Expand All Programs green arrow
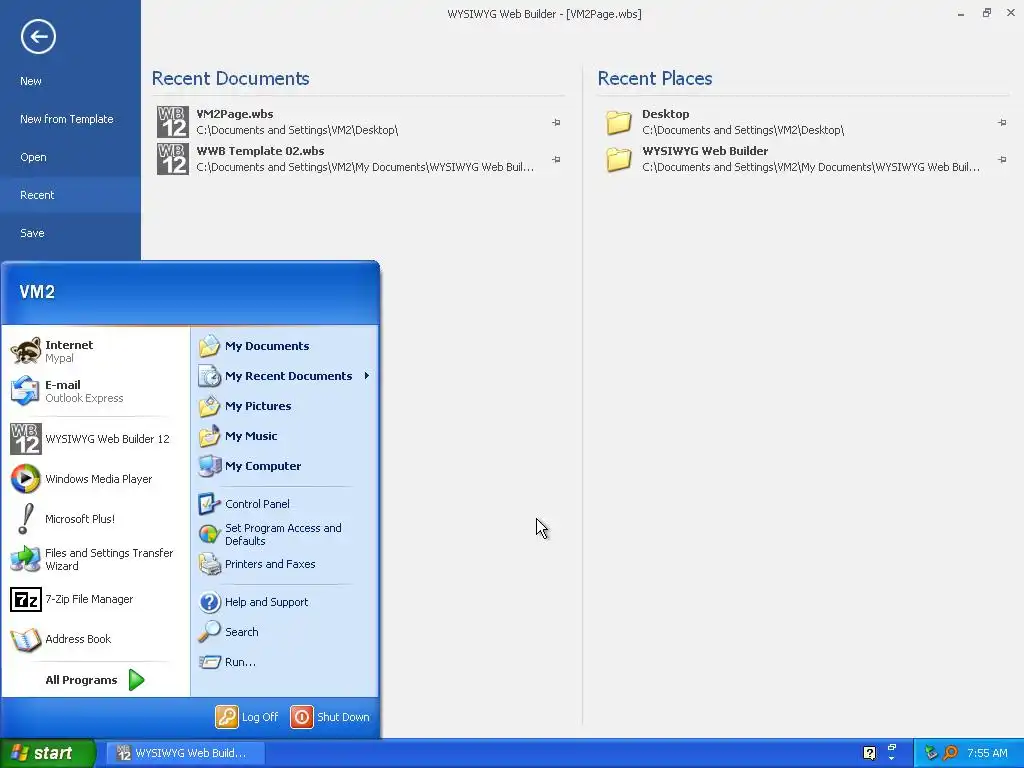Viewport: 1024px width, 768px height. 136,680
